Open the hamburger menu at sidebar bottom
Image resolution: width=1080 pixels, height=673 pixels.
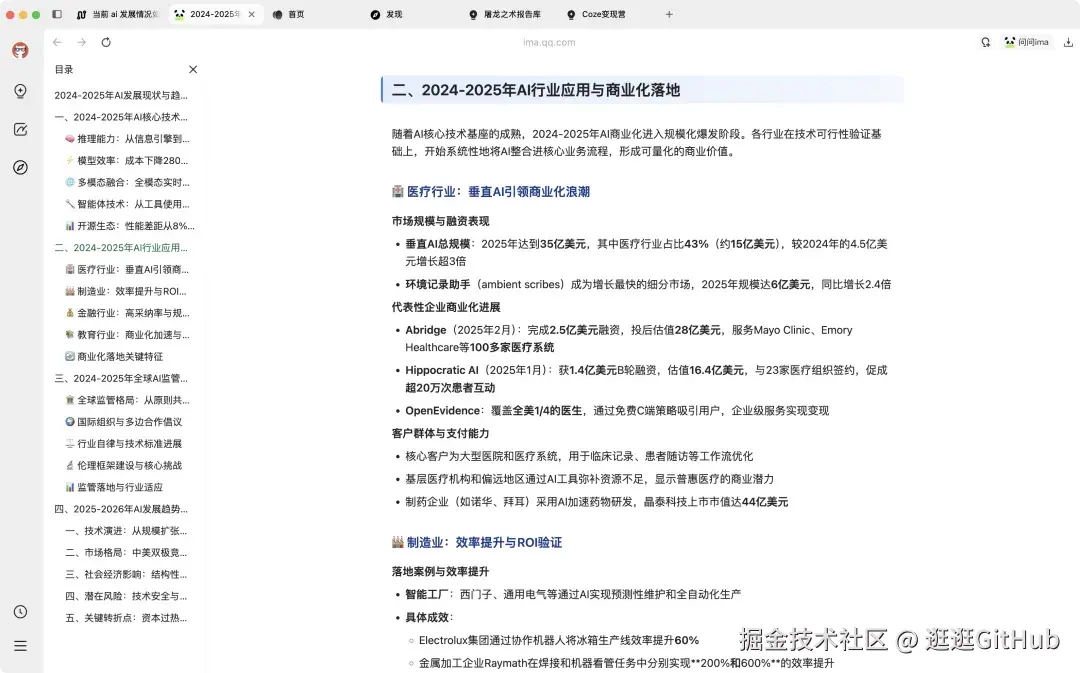click(x=20, y=645)
